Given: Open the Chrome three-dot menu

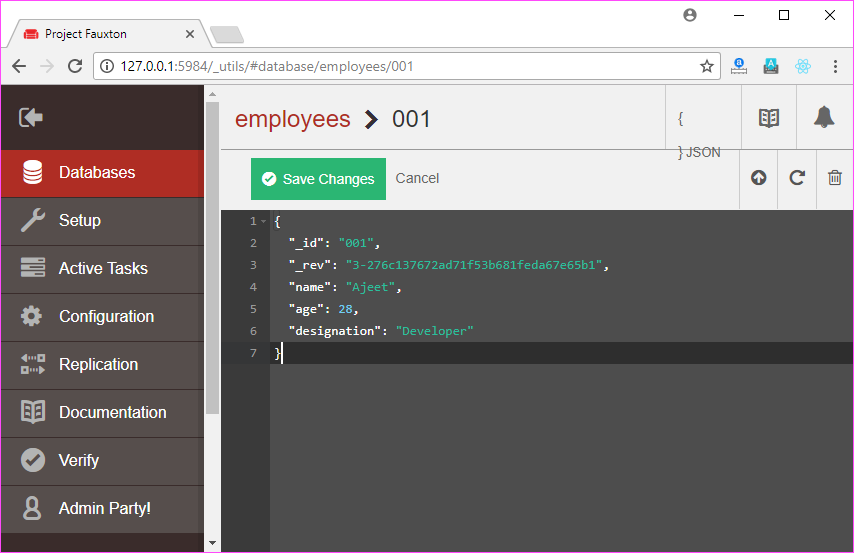Looking at the screenshot, I should coord(835,66).
